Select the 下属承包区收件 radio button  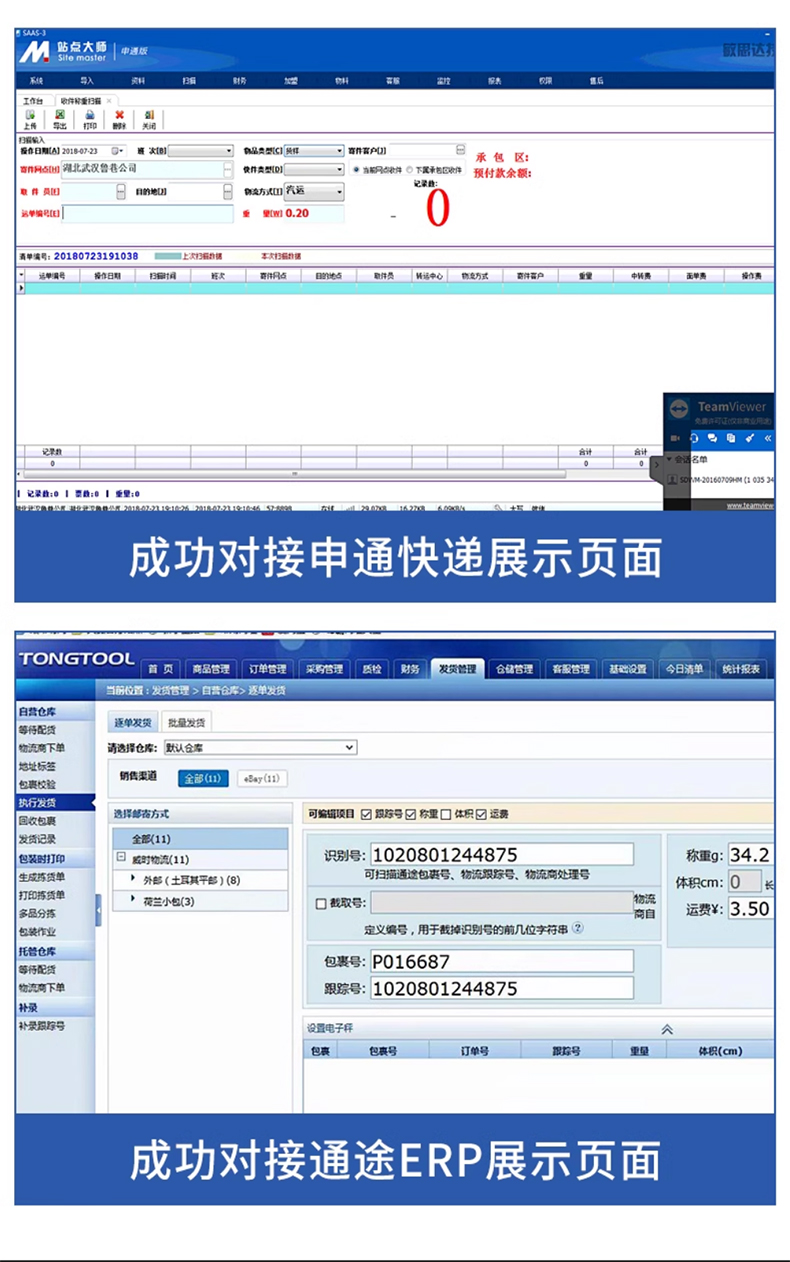click(x=410, y=171)
